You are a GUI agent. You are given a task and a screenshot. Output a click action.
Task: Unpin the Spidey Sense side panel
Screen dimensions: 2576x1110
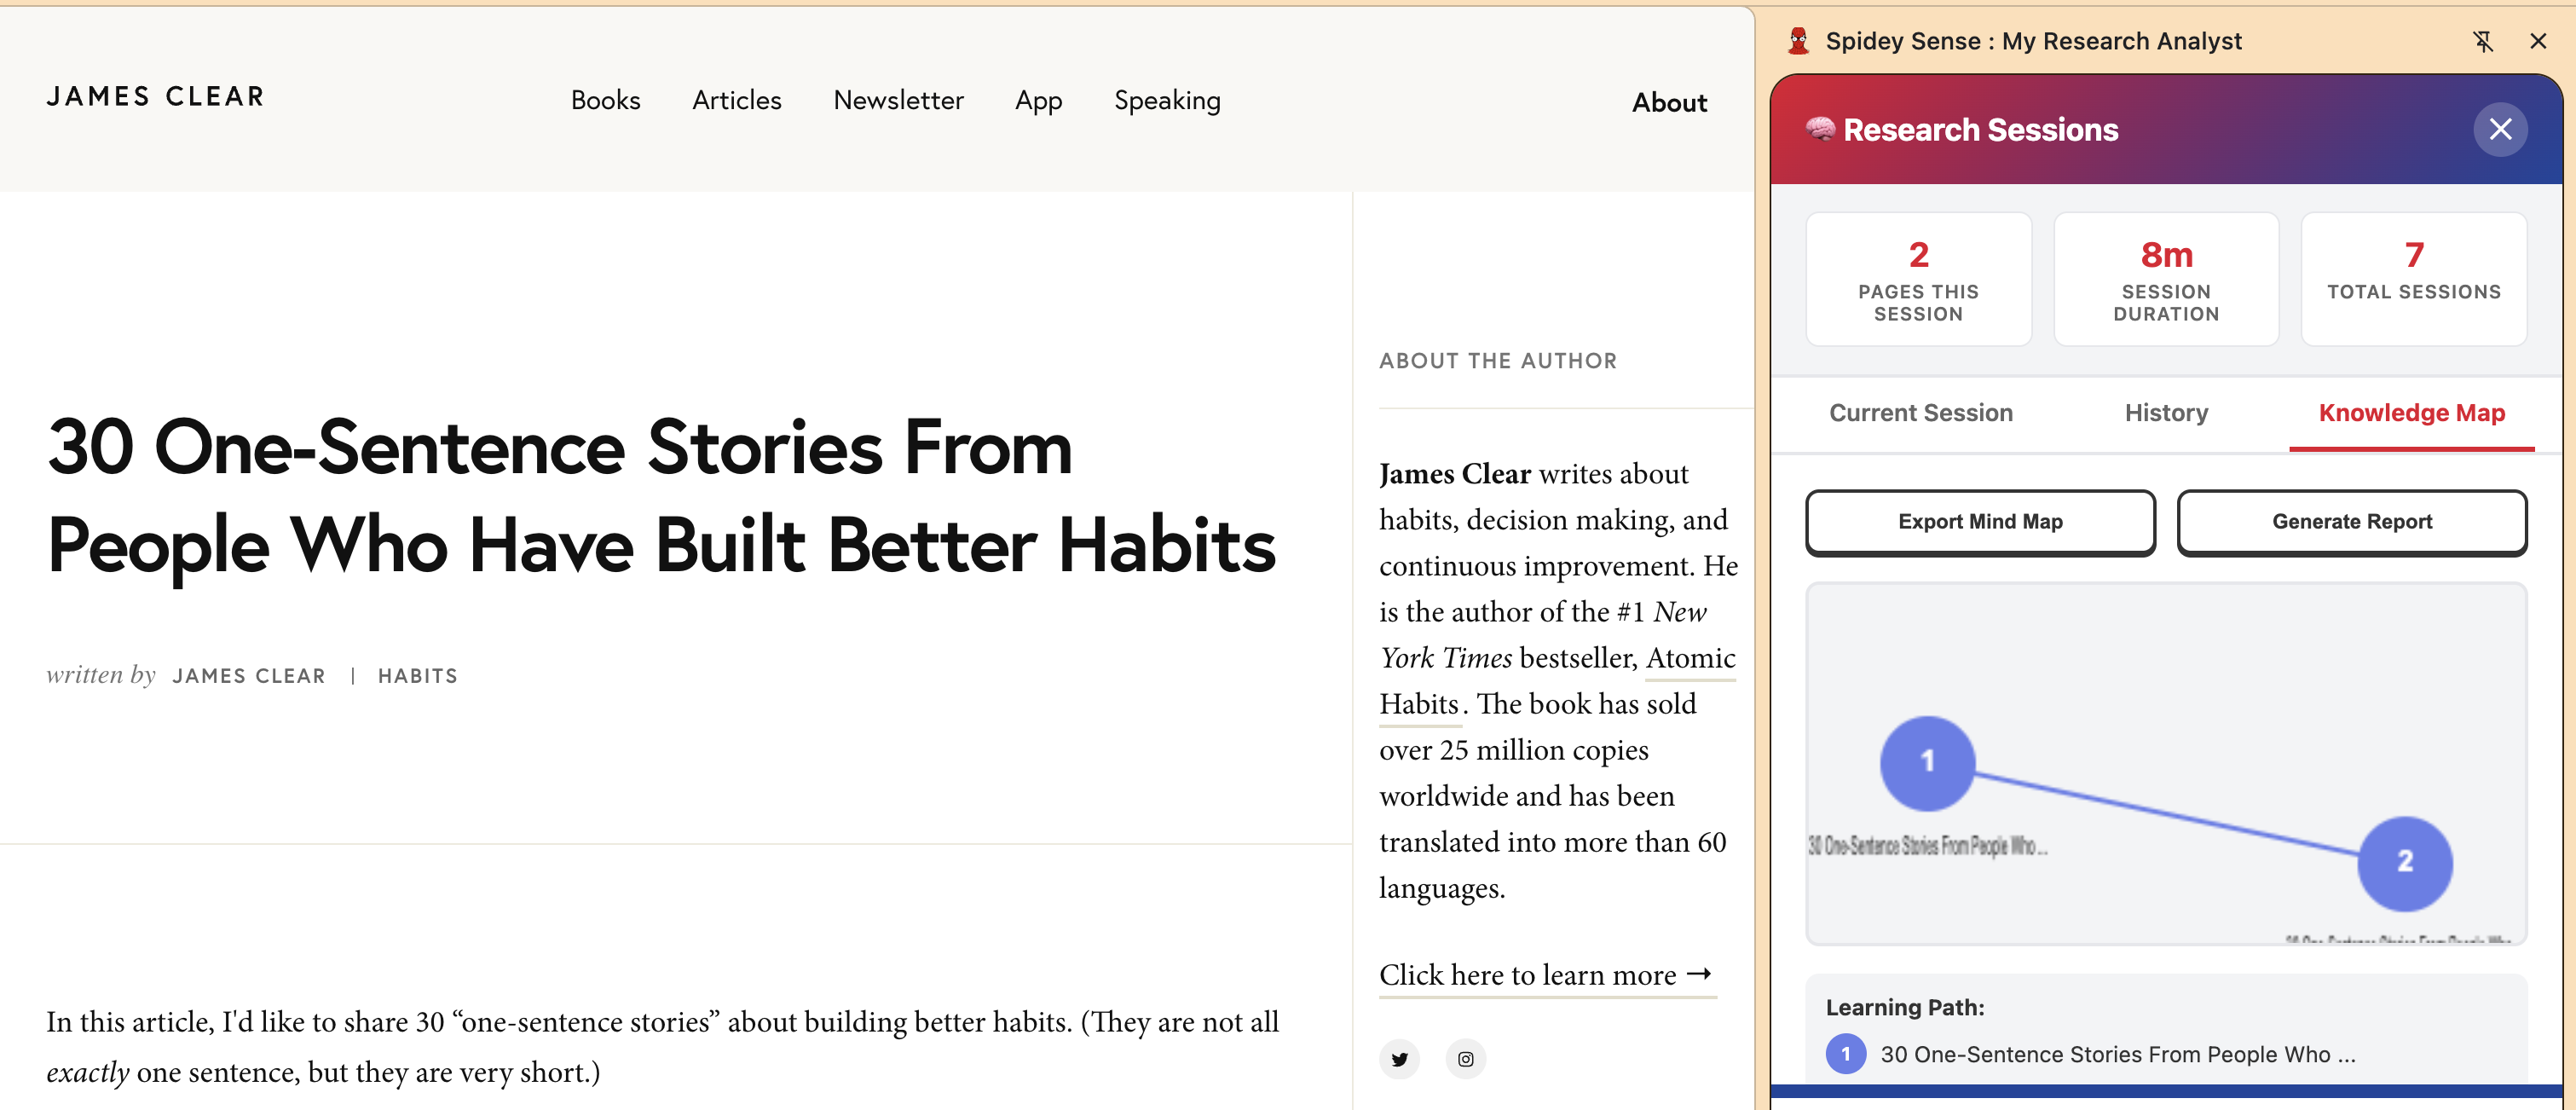point(2483,41)
